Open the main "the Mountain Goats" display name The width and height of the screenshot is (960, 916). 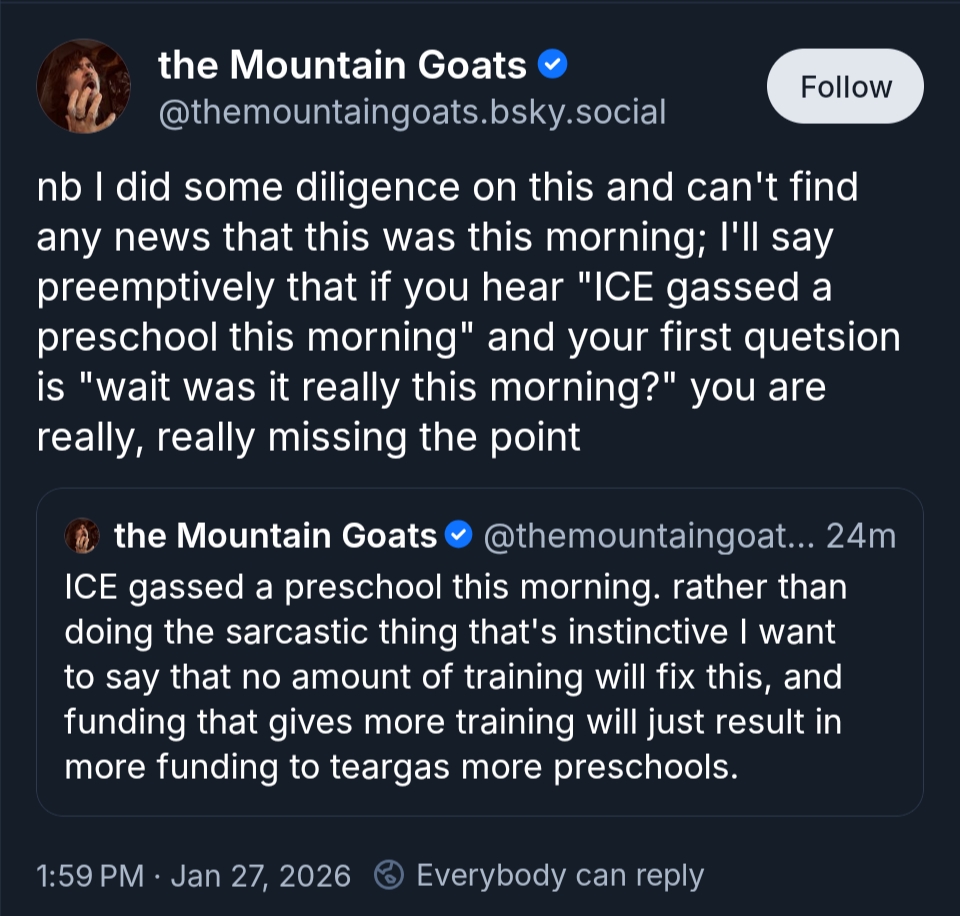point(342,66)
